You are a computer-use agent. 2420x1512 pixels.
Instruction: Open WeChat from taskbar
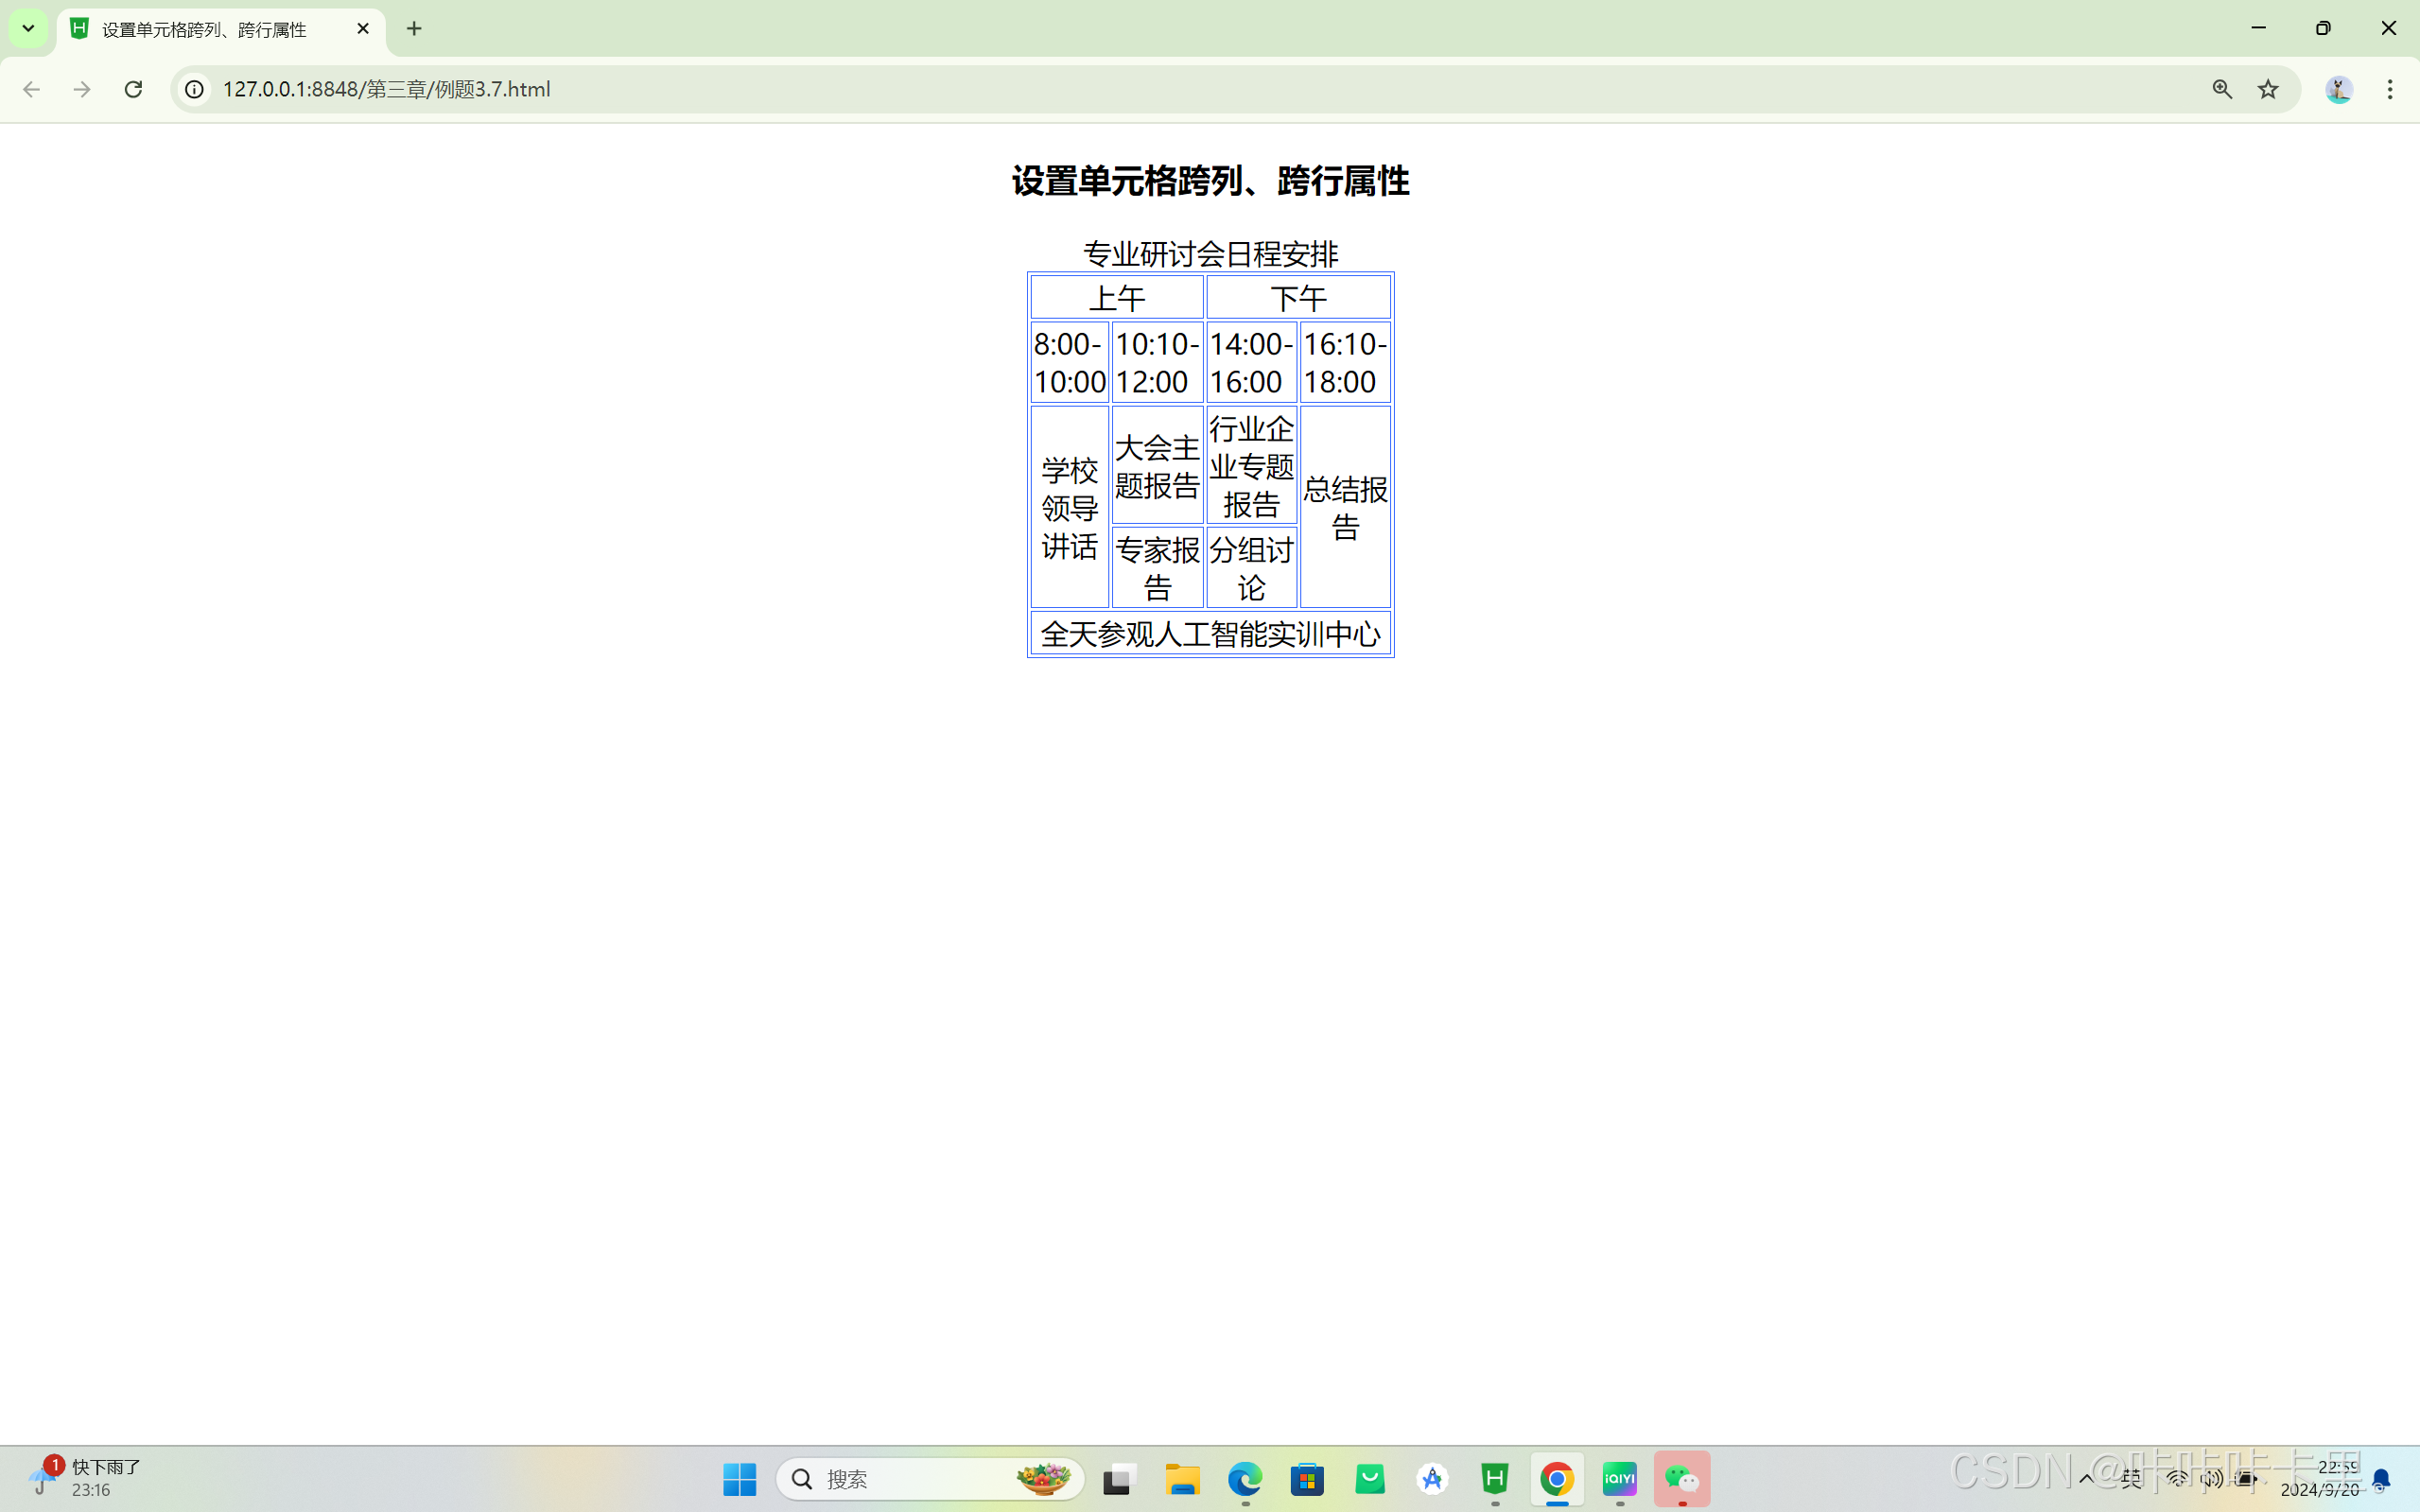point(1681,1478)
